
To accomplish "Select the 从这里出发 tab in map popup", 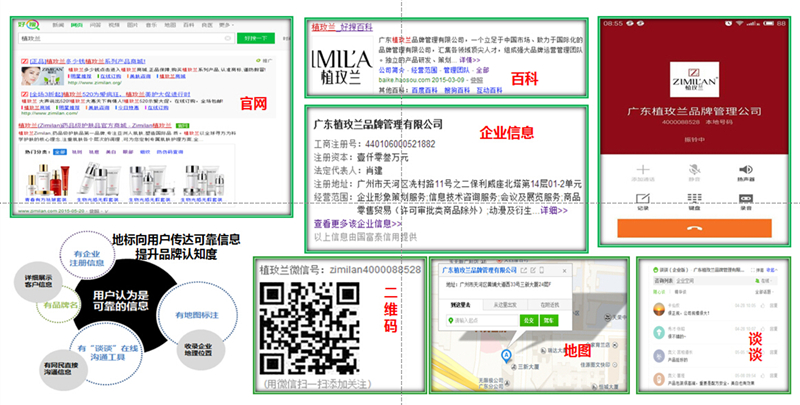I will point(505,305).
